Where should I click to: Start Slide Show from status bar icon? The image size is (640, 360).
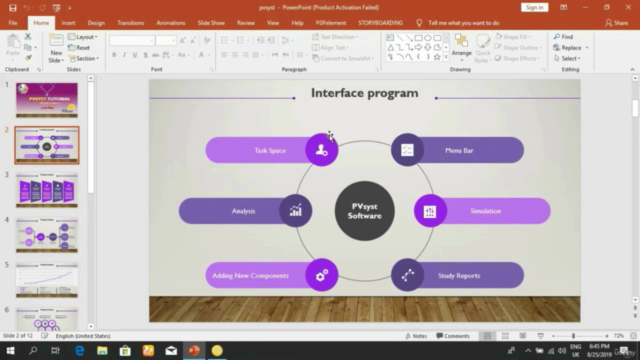point(540,336)
